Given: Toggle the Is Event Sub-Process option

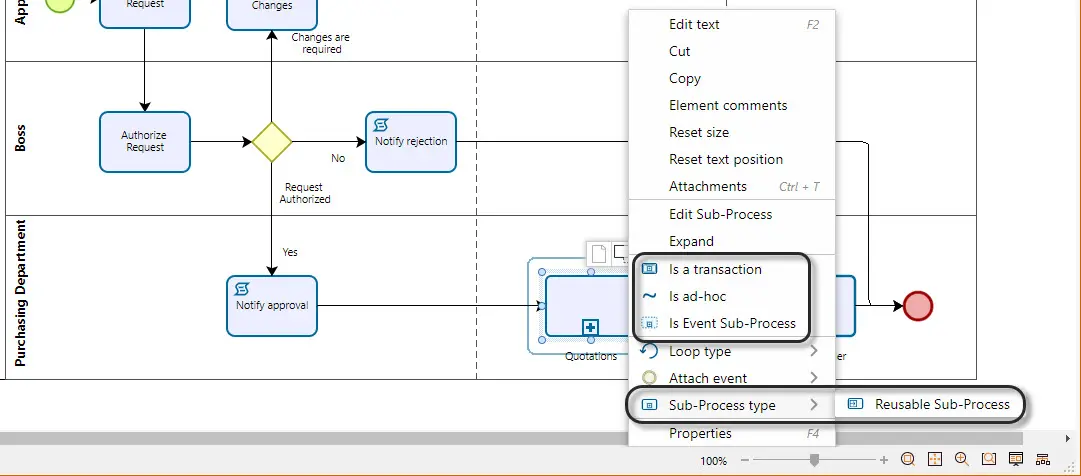Looking at the screenshot, I should [x=732, y=323].
